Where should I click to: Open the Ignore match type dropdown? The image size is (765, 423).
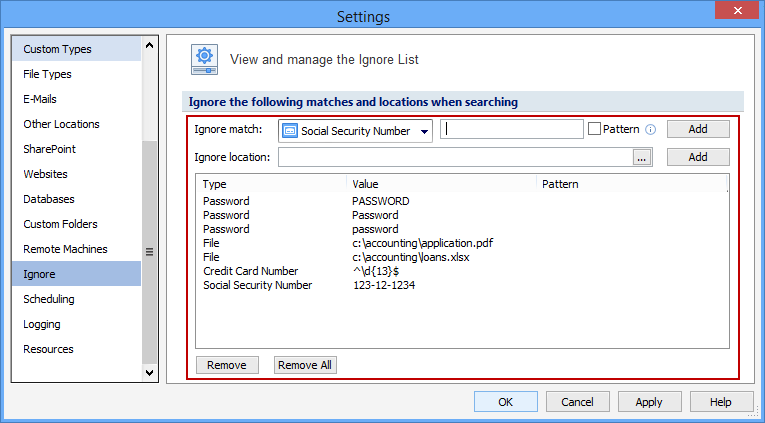[x=424, y=131]
